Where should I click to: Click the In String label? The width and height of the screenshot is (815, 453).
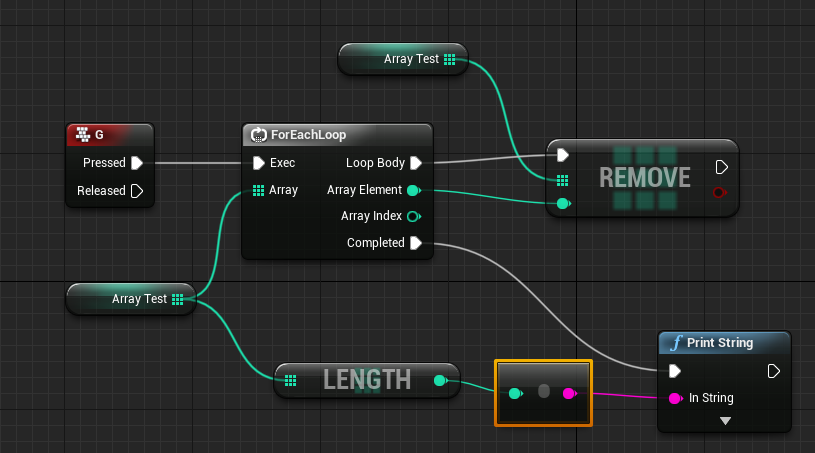[x=711, y=398]
